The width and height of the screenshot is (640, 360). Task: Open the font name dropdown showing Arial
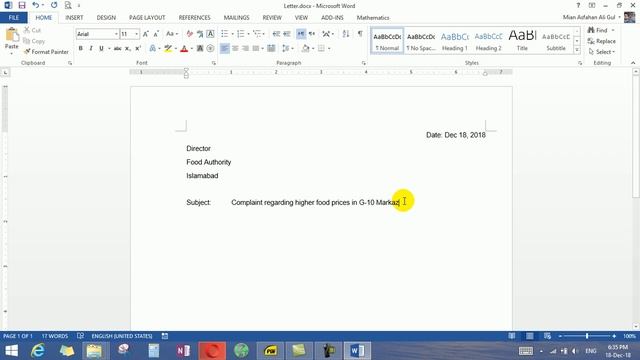[116, 34]
